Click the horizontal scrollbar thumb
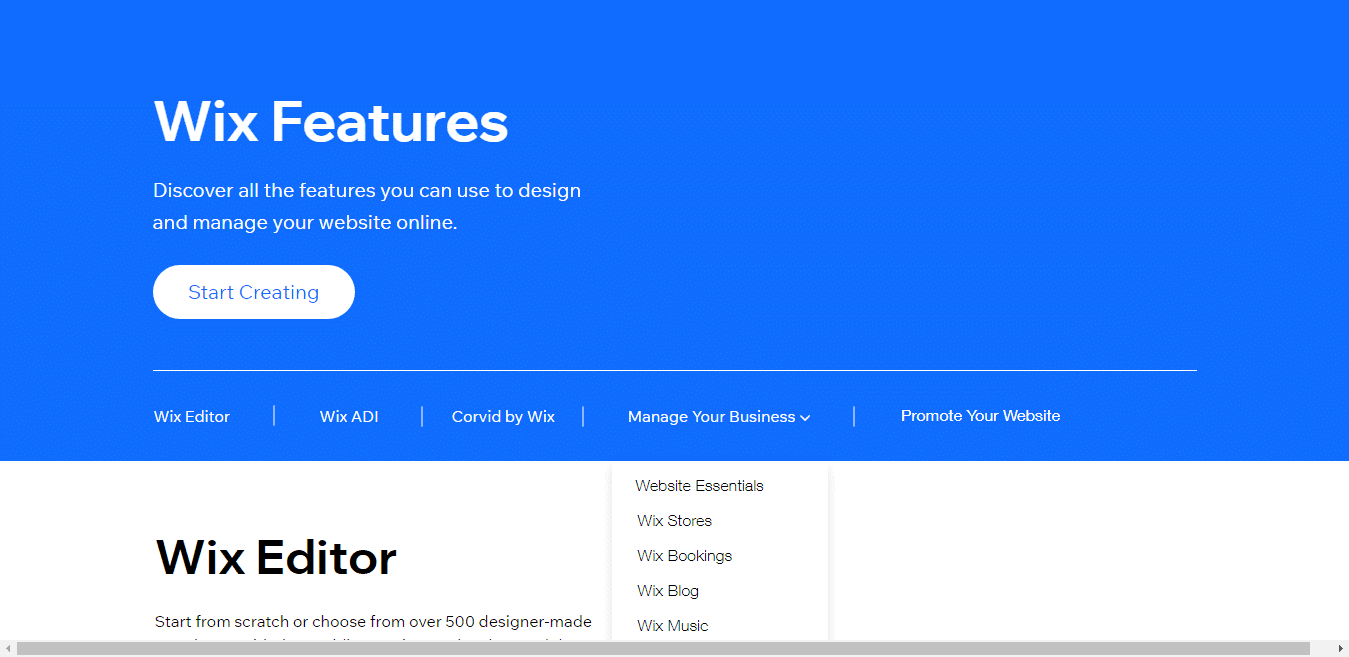The image size is (1349, 657). point(663,649)
